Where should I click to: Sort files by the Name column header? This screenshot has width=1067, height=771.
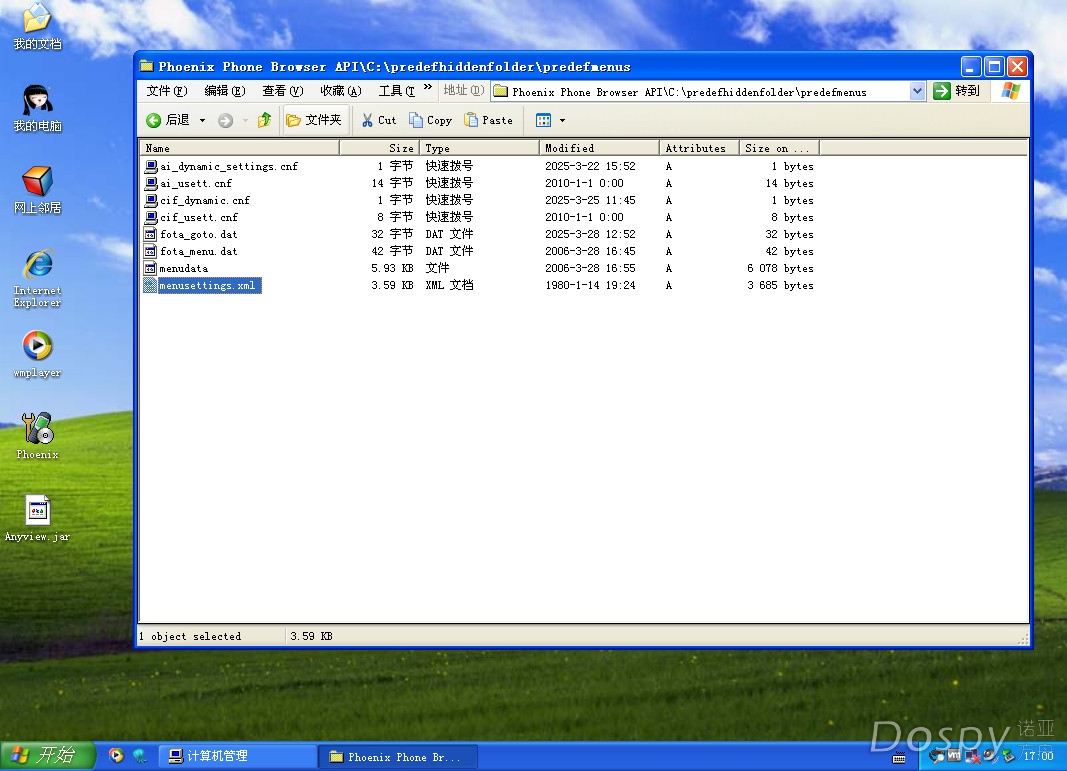point(240,148)
